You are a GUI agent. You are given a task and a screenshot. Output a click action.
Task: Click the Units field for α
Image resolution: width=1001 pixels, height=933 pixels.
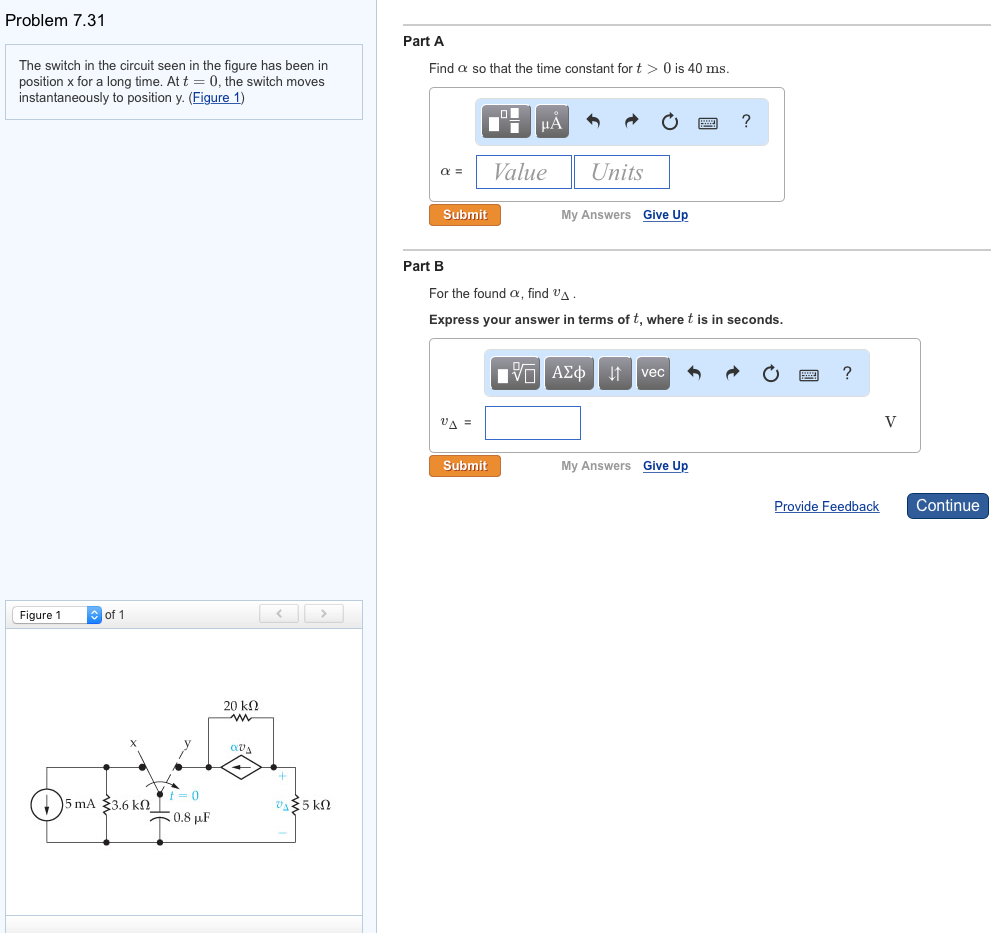(621, 172)
